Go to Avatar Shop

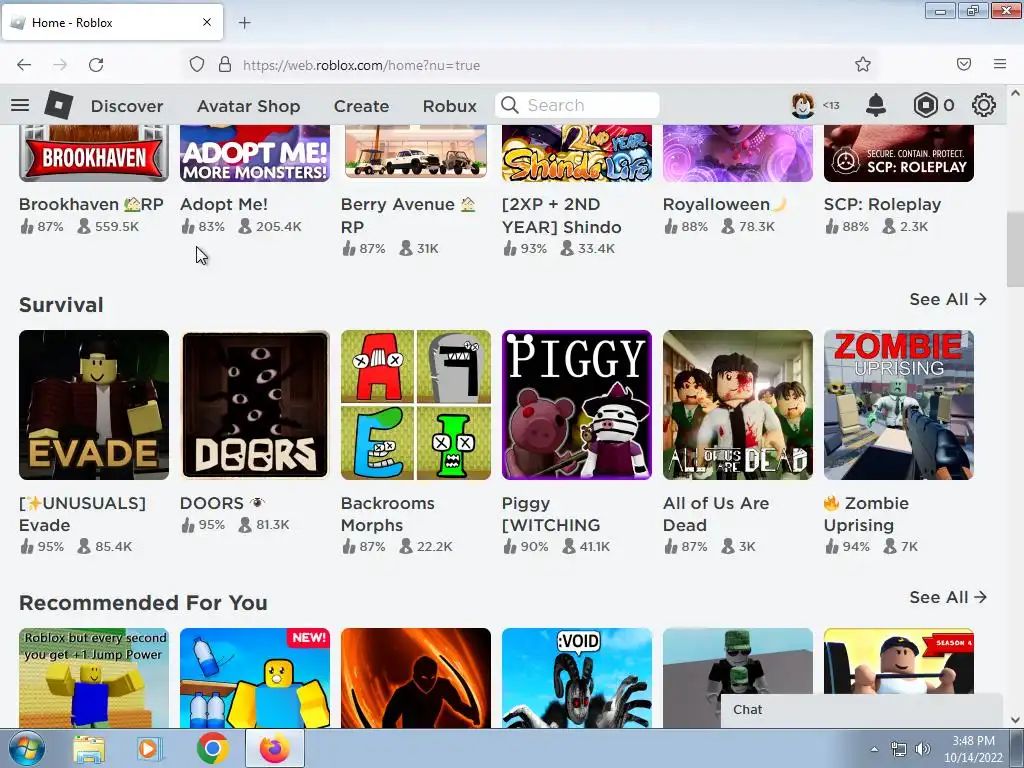248,106
